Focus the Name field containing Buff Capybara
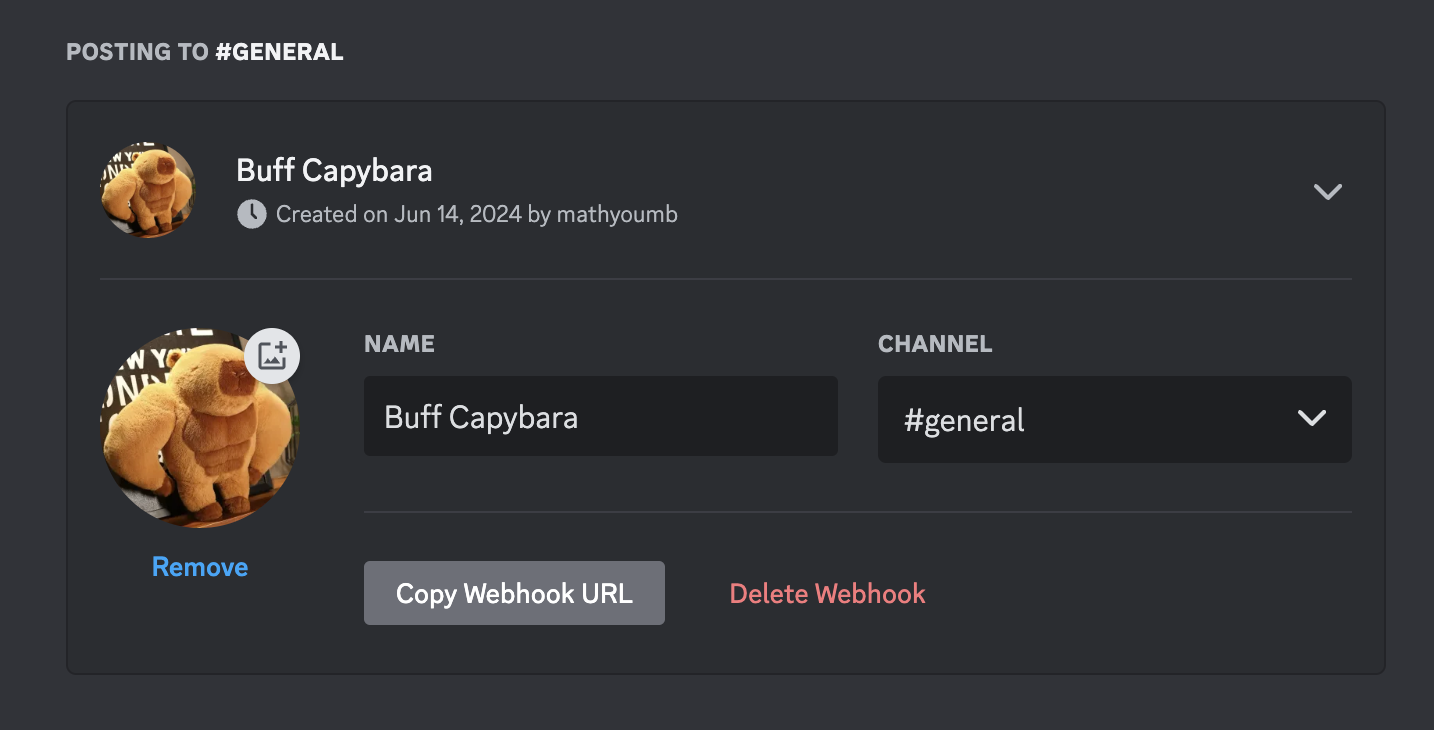The width and height of the screenshot is (1434, 730). pos(600,416)
